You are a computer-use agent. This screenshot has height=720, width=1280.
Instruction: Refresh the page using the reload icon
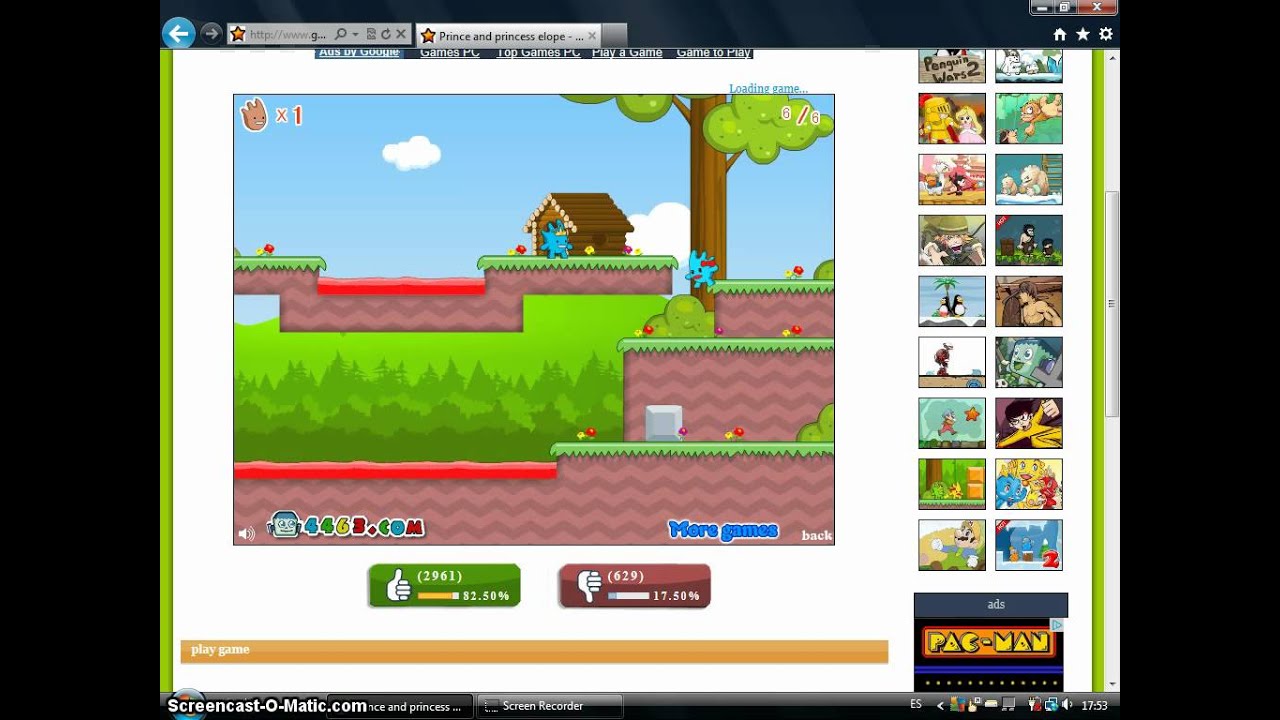[x=385, y=34]
